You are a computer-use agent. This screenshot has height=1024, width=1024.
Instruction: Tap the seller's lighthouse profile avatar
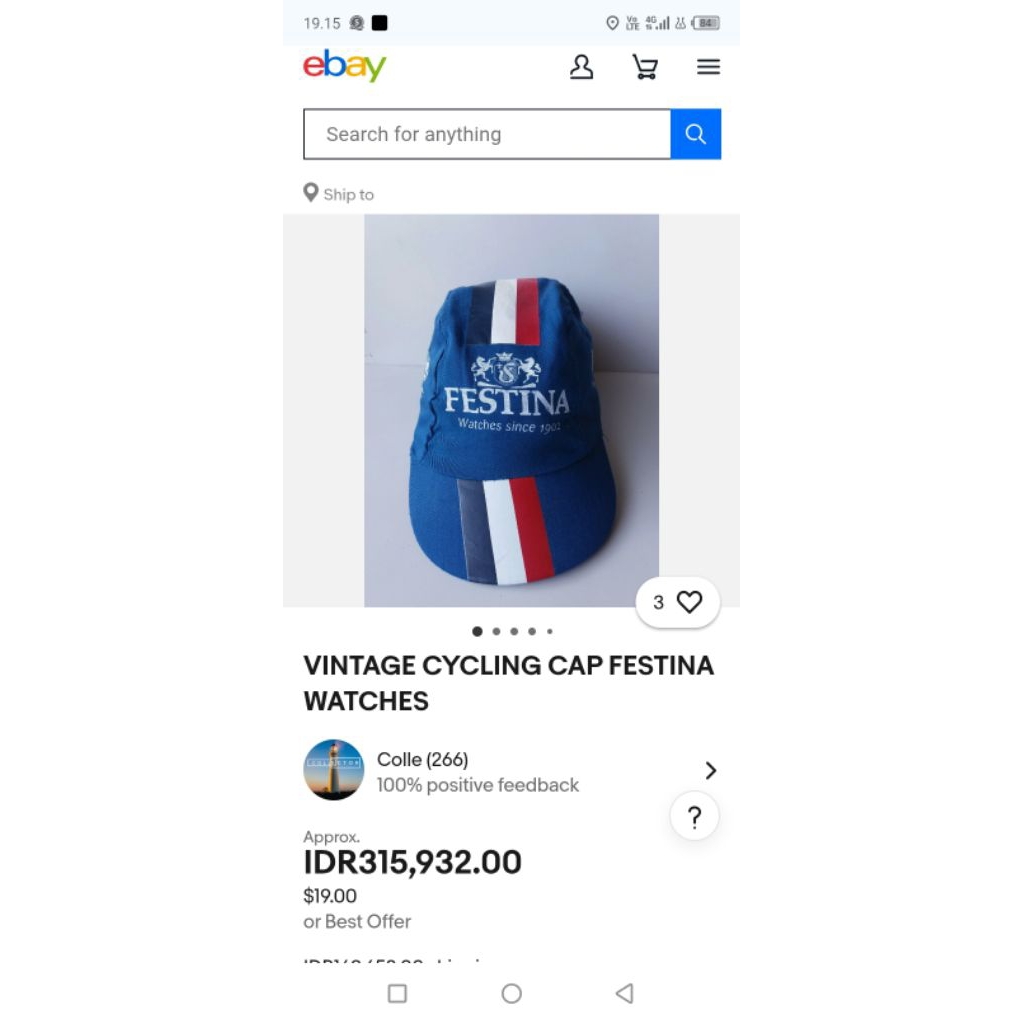tap(334, 770)
